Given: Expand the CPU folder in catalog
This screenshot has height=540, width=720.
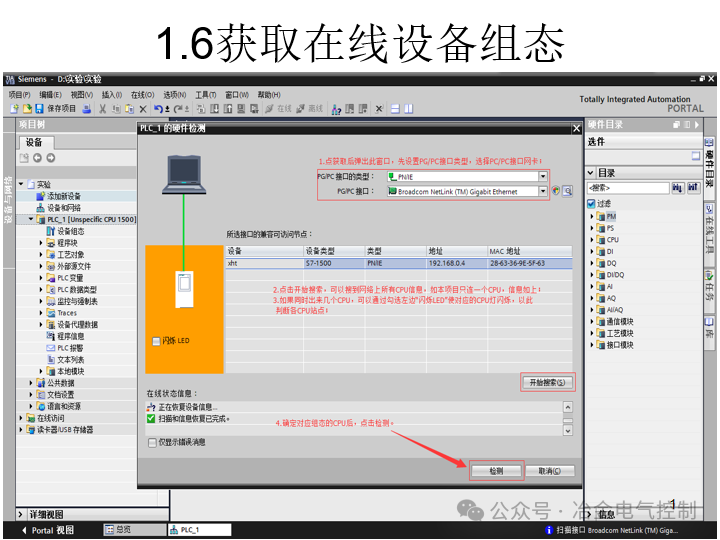Looking at the screenshot, I should pos(592,240).
